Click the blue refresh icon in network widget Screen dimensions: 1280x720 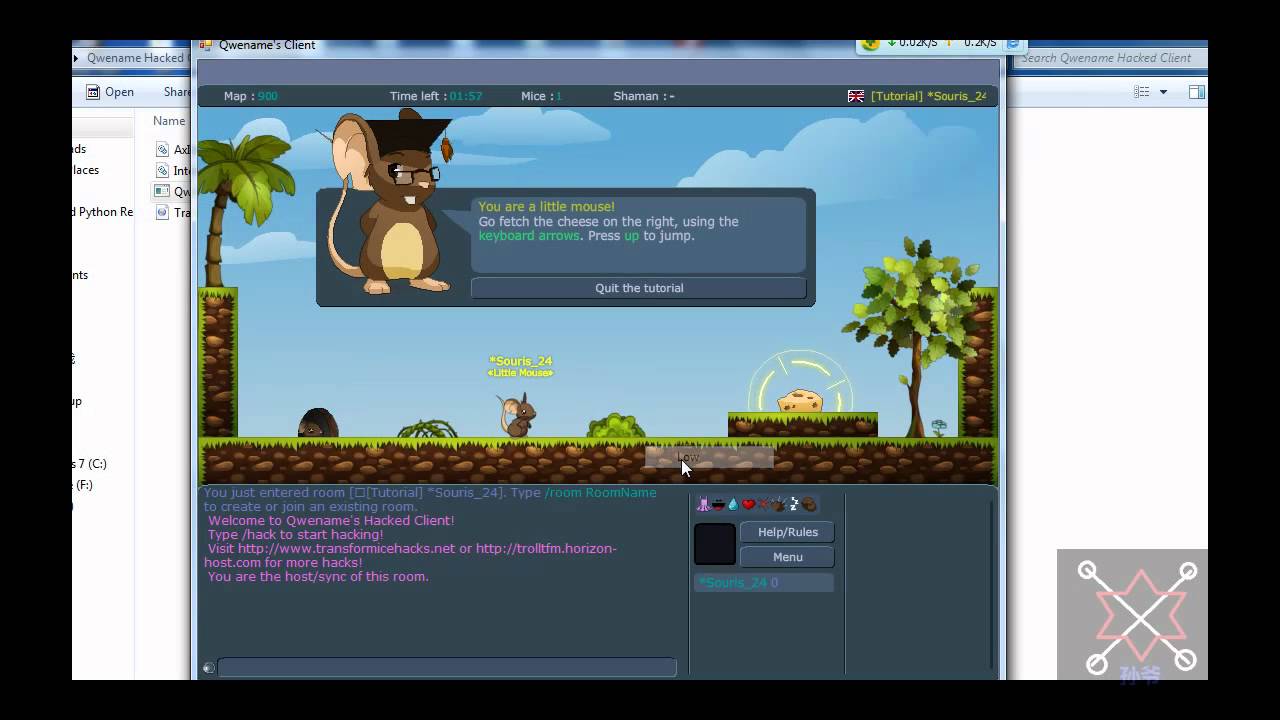pos(1012,44)
